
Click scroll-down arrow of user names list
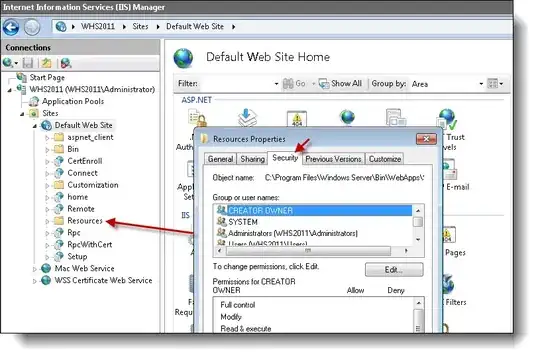pyautogui.click(x=418, y=240)
